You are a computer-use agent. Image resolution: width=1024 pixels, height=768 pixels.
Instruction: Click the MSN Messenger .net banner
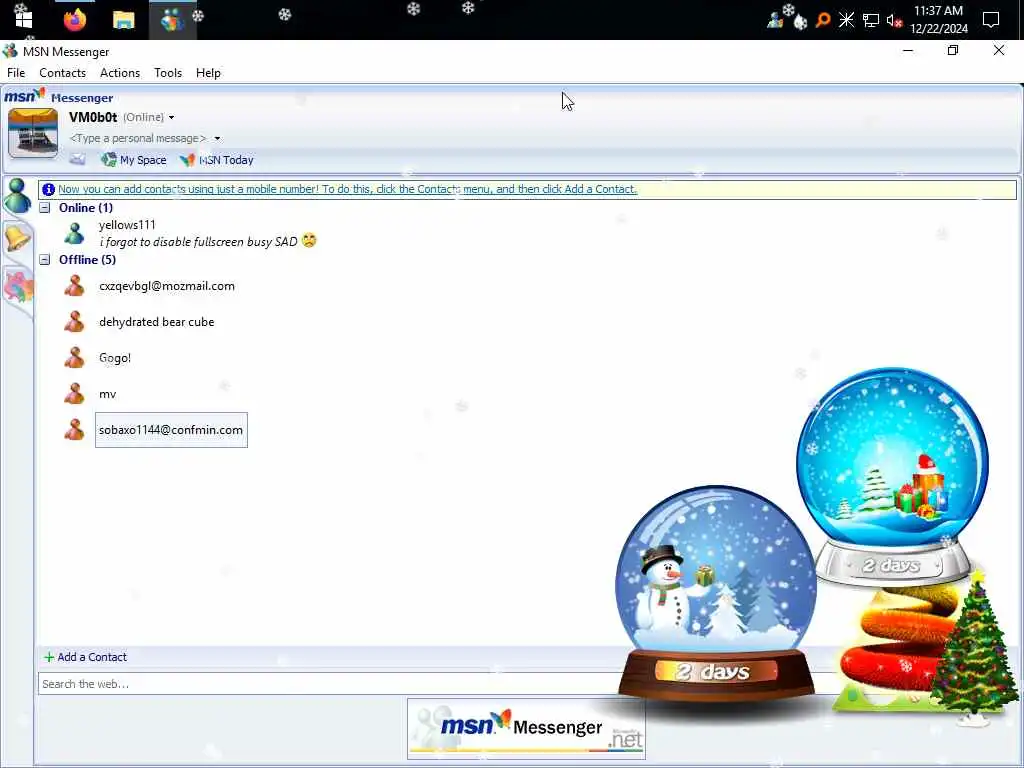pos(526,729)
